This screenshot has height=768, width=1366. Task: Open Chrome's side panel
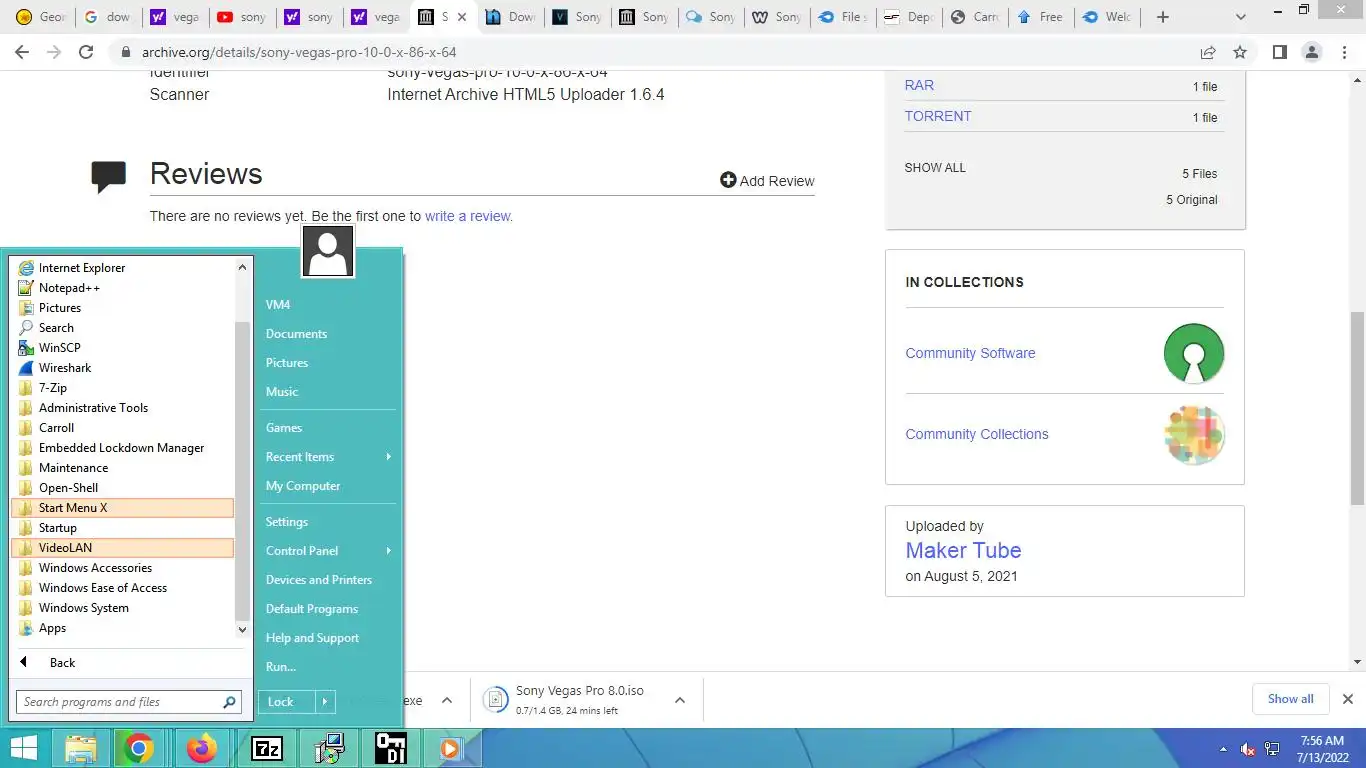click(x=1279, y=52)
